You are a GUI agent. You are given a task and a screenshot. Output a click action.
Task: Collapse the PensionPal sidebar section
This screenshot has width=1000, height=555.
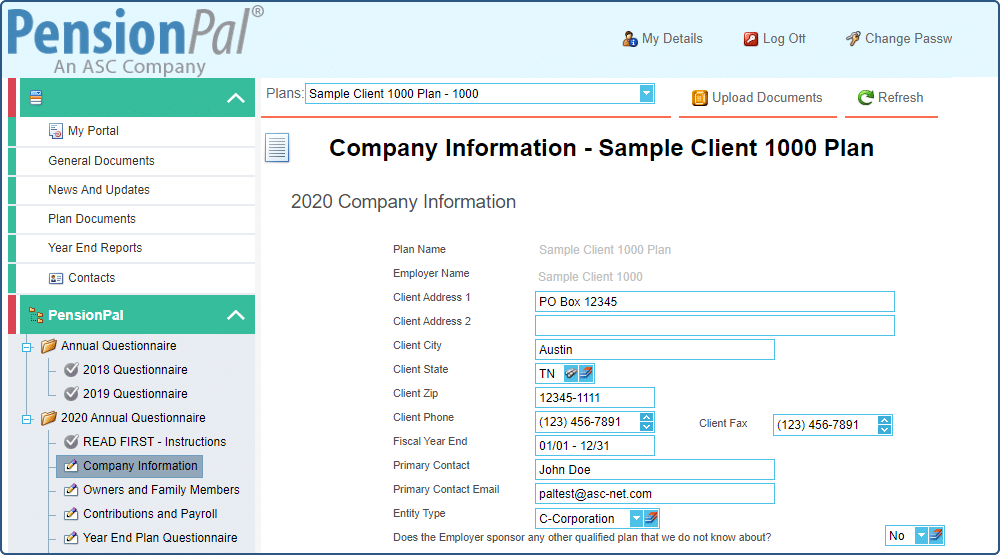[236, 315]
